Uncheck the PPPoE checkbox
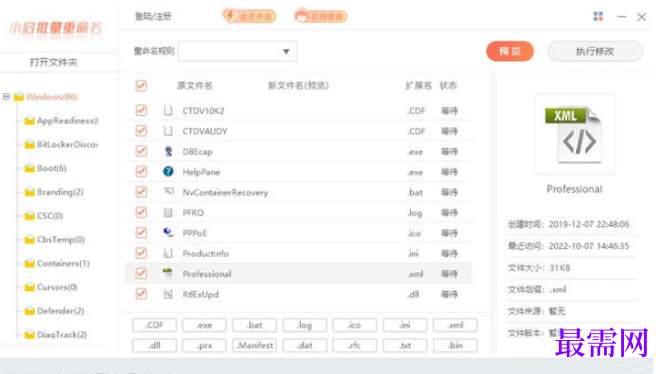 coord(141,233)
